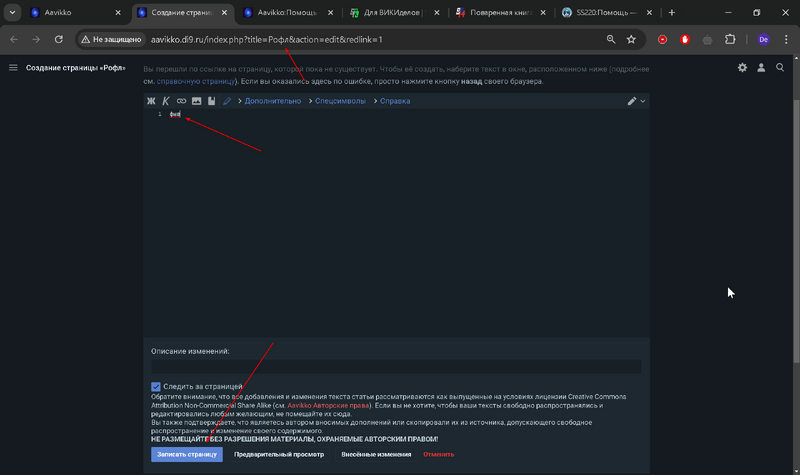Click the Создание страницы «Рофл» title

(76, 68)
